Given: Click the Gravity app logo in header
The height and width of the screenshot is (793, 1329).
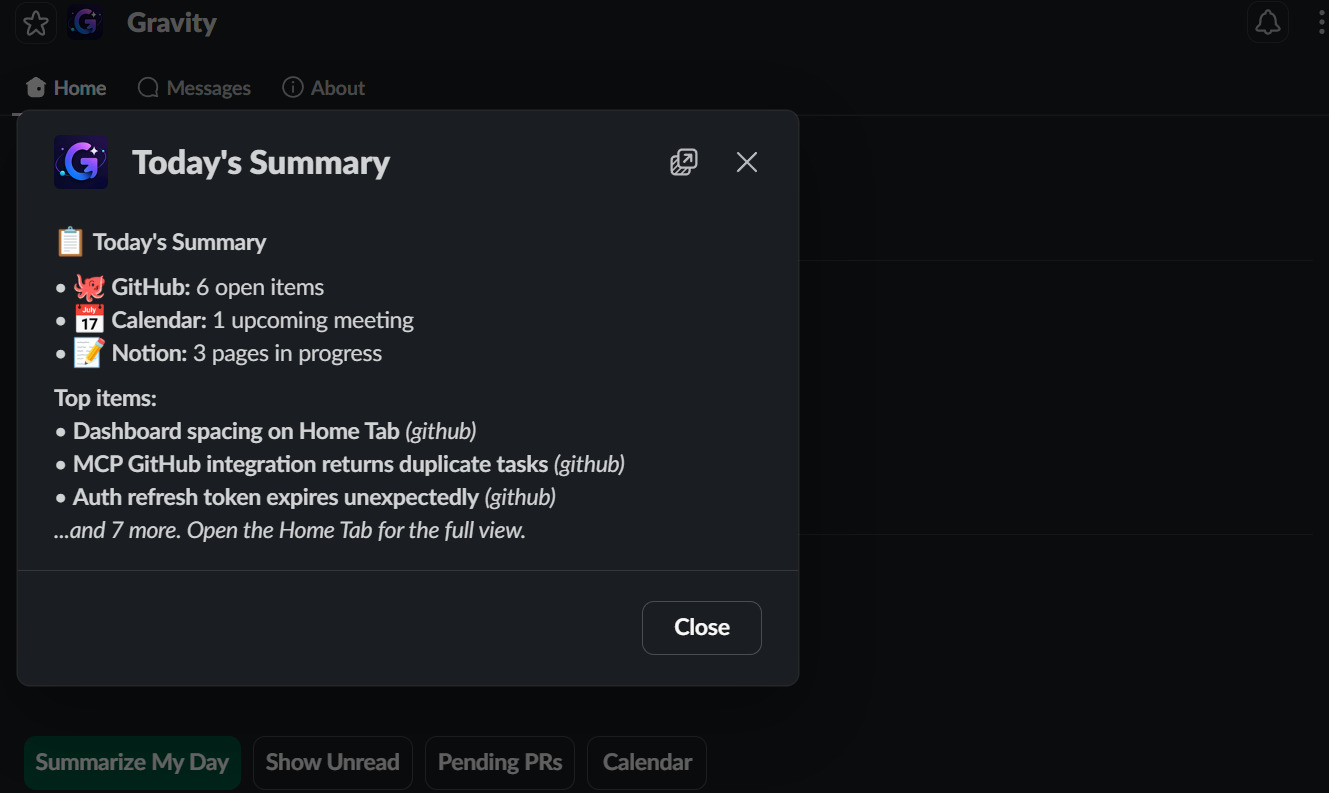Looking at the screenshot, I should tap(86, 23).
